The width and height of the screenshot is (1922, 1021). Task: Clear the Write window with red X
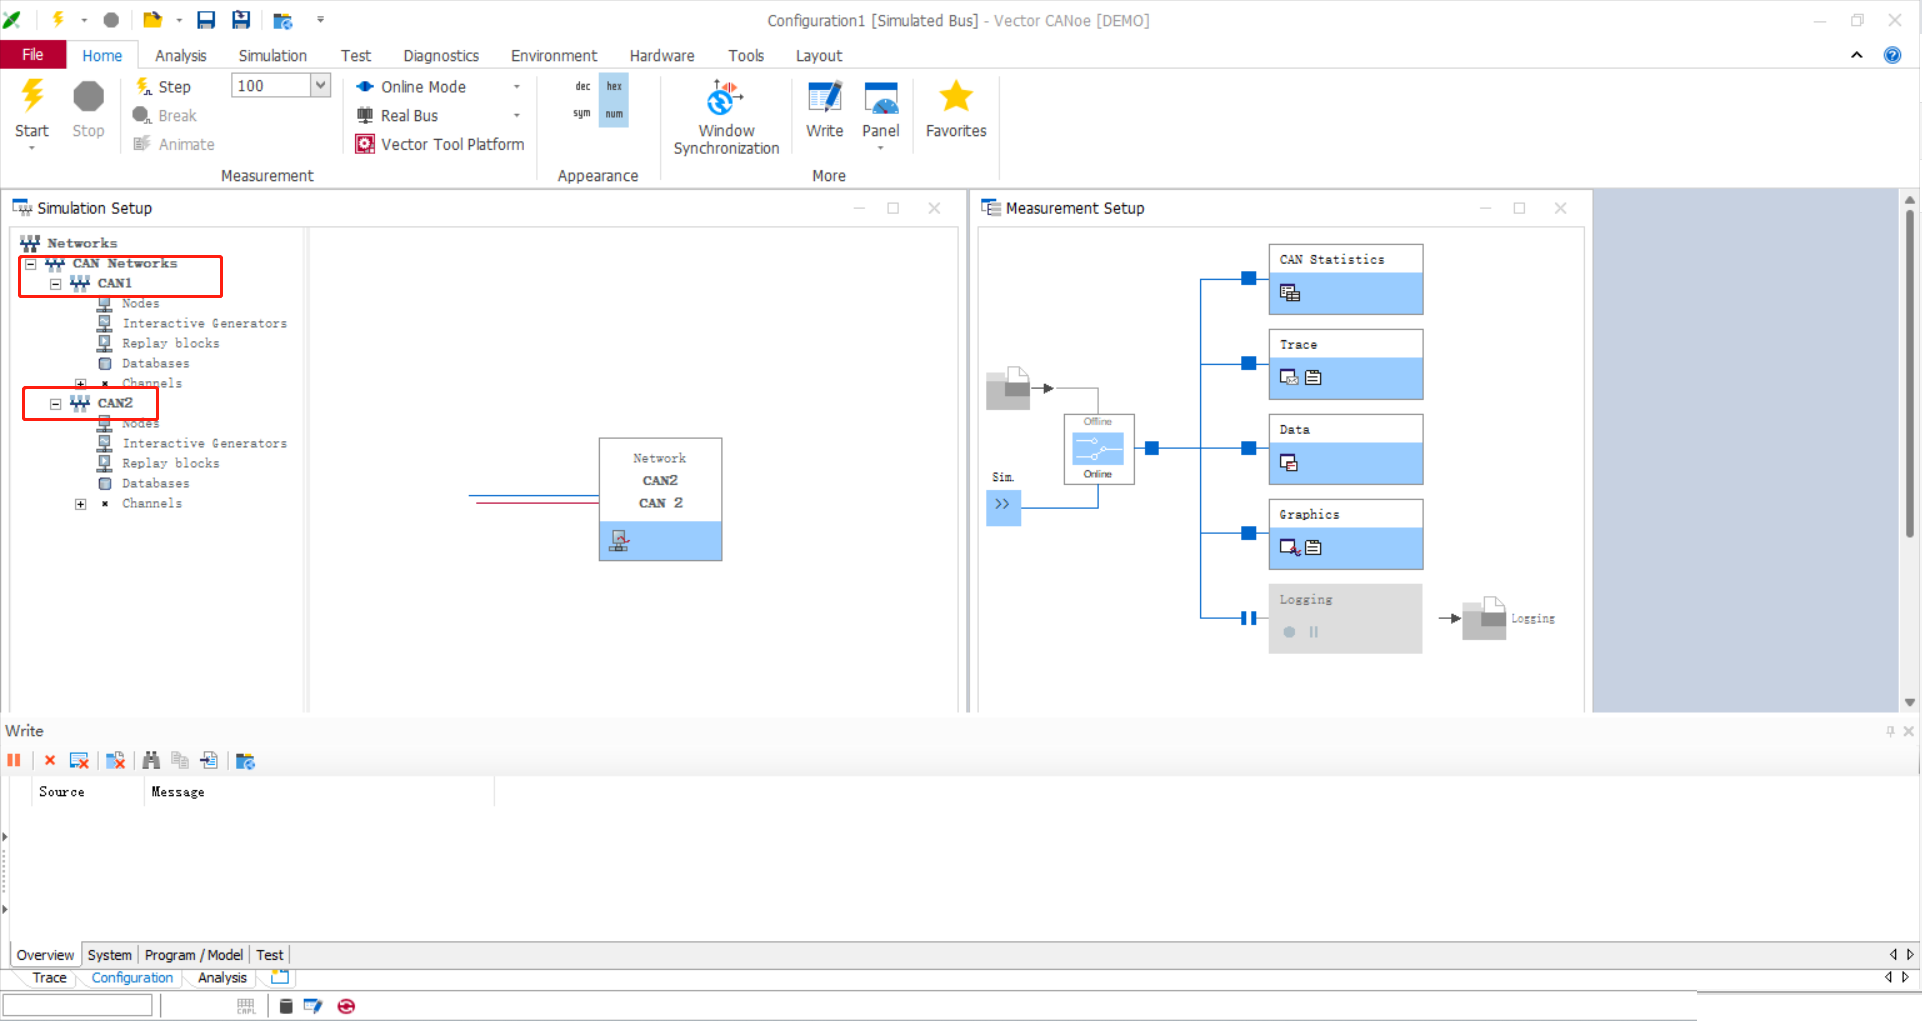[x=50, y=761]
